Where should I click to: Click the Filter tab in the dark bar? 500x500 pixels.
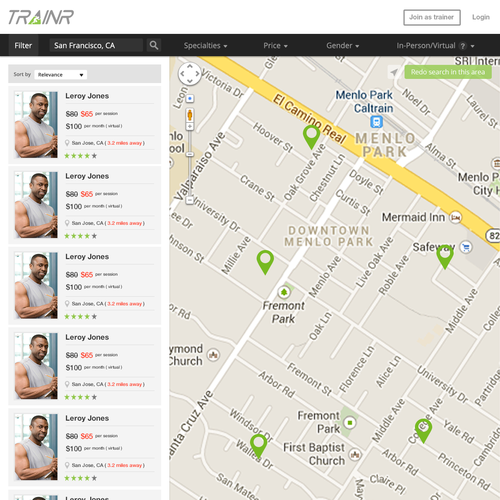click(x=23, y=45)
